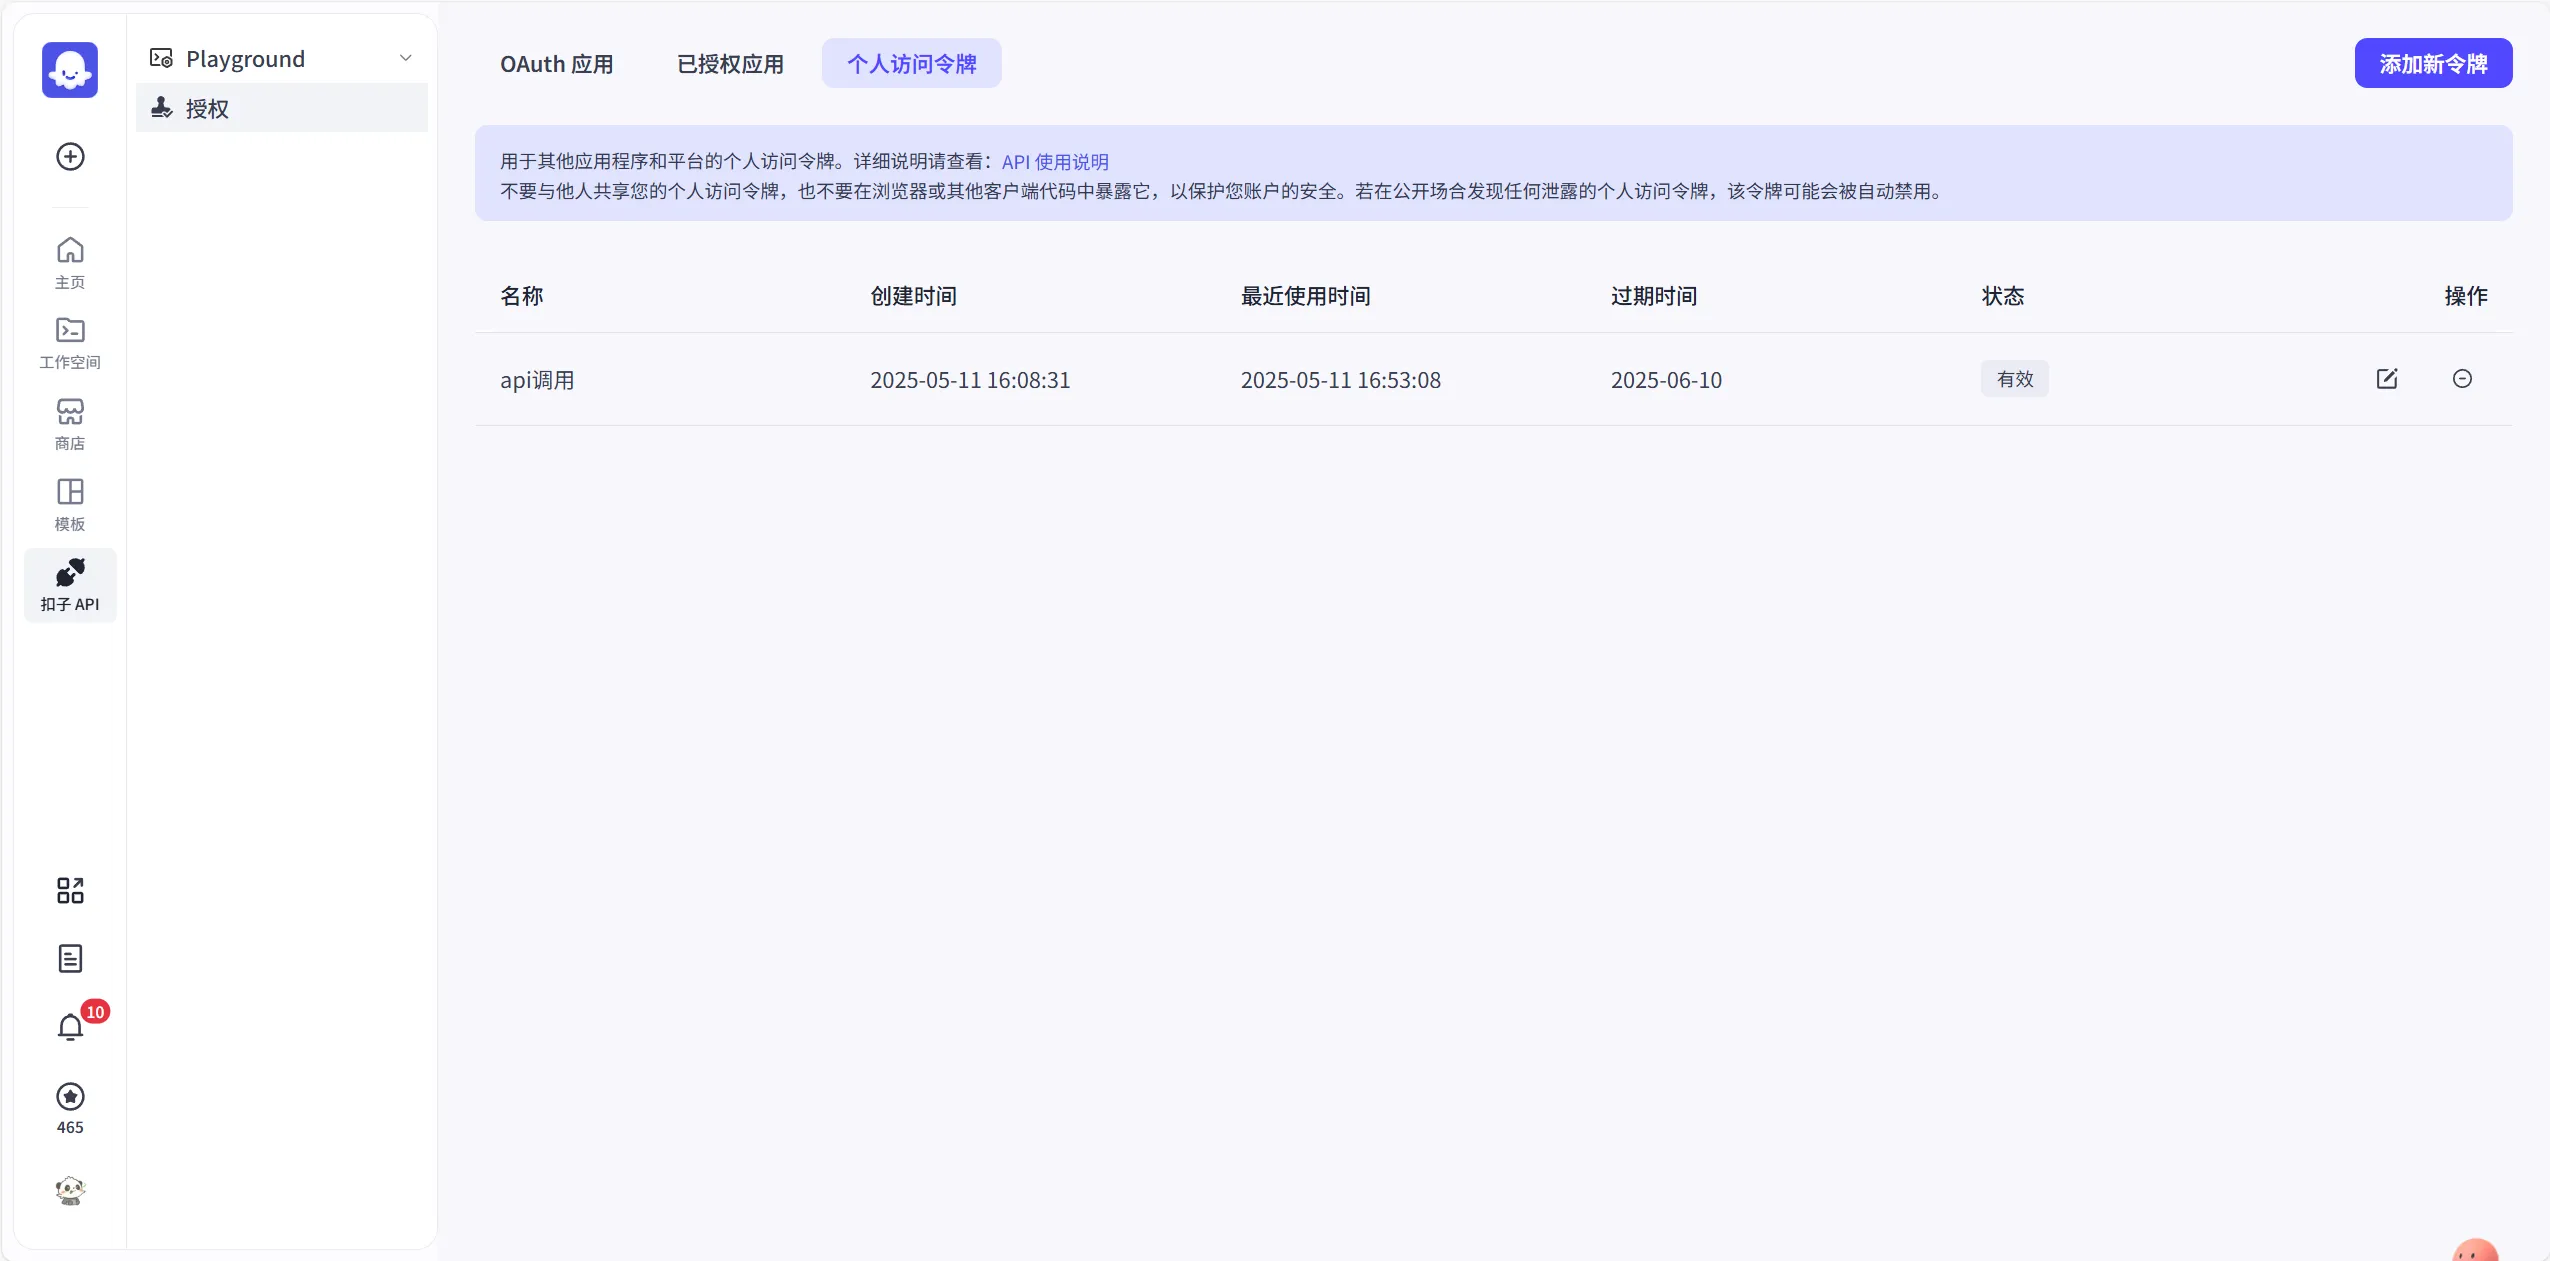
Task: Browse the 模板 templates section
Action: (69, 503)
